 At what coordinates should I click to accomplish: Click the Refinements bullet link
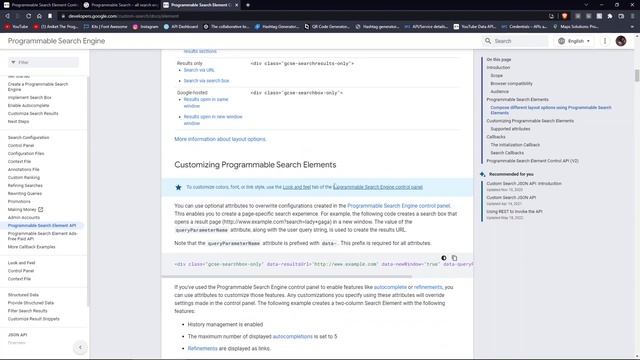pos(202,349)
